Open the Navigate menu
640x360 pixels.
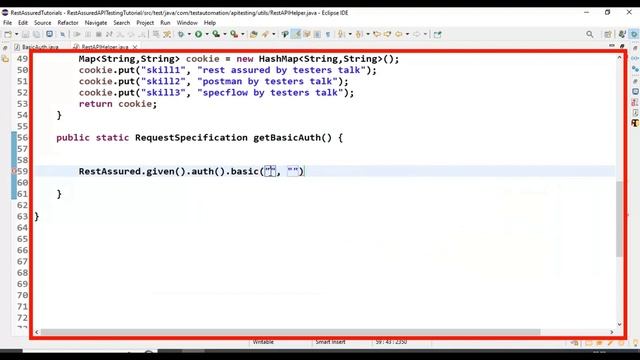pyautogui.click(x=96, y=23)
